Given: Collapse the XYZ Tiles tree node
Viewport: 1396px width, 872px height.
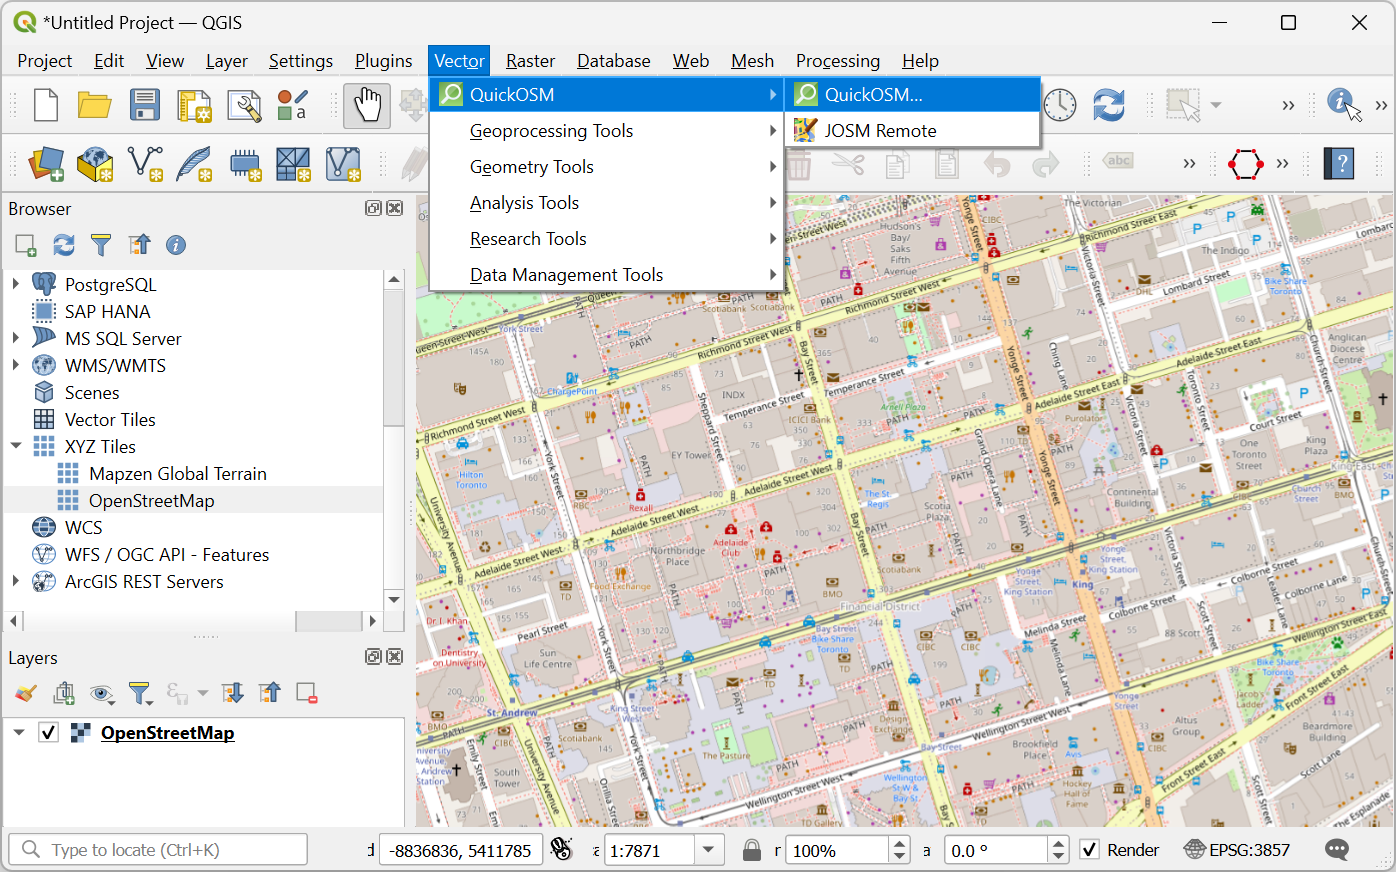Looking at the screenshot, I should (x=16, y=446).
